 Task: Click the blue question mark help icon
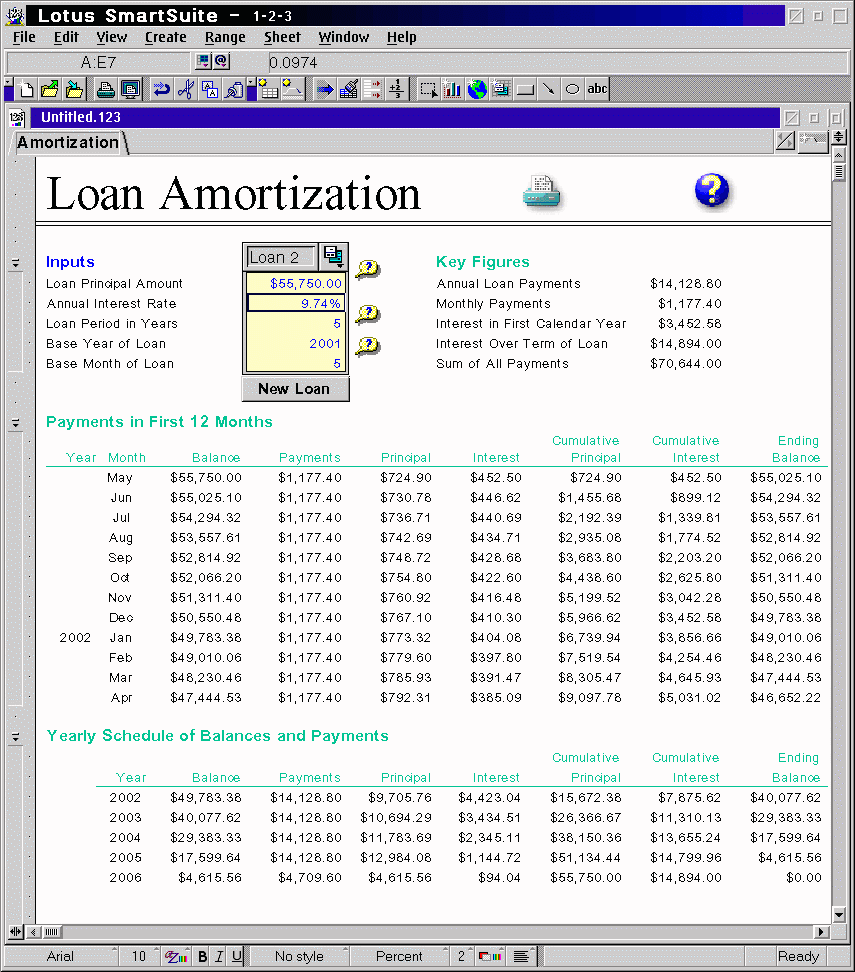[712, 190]
